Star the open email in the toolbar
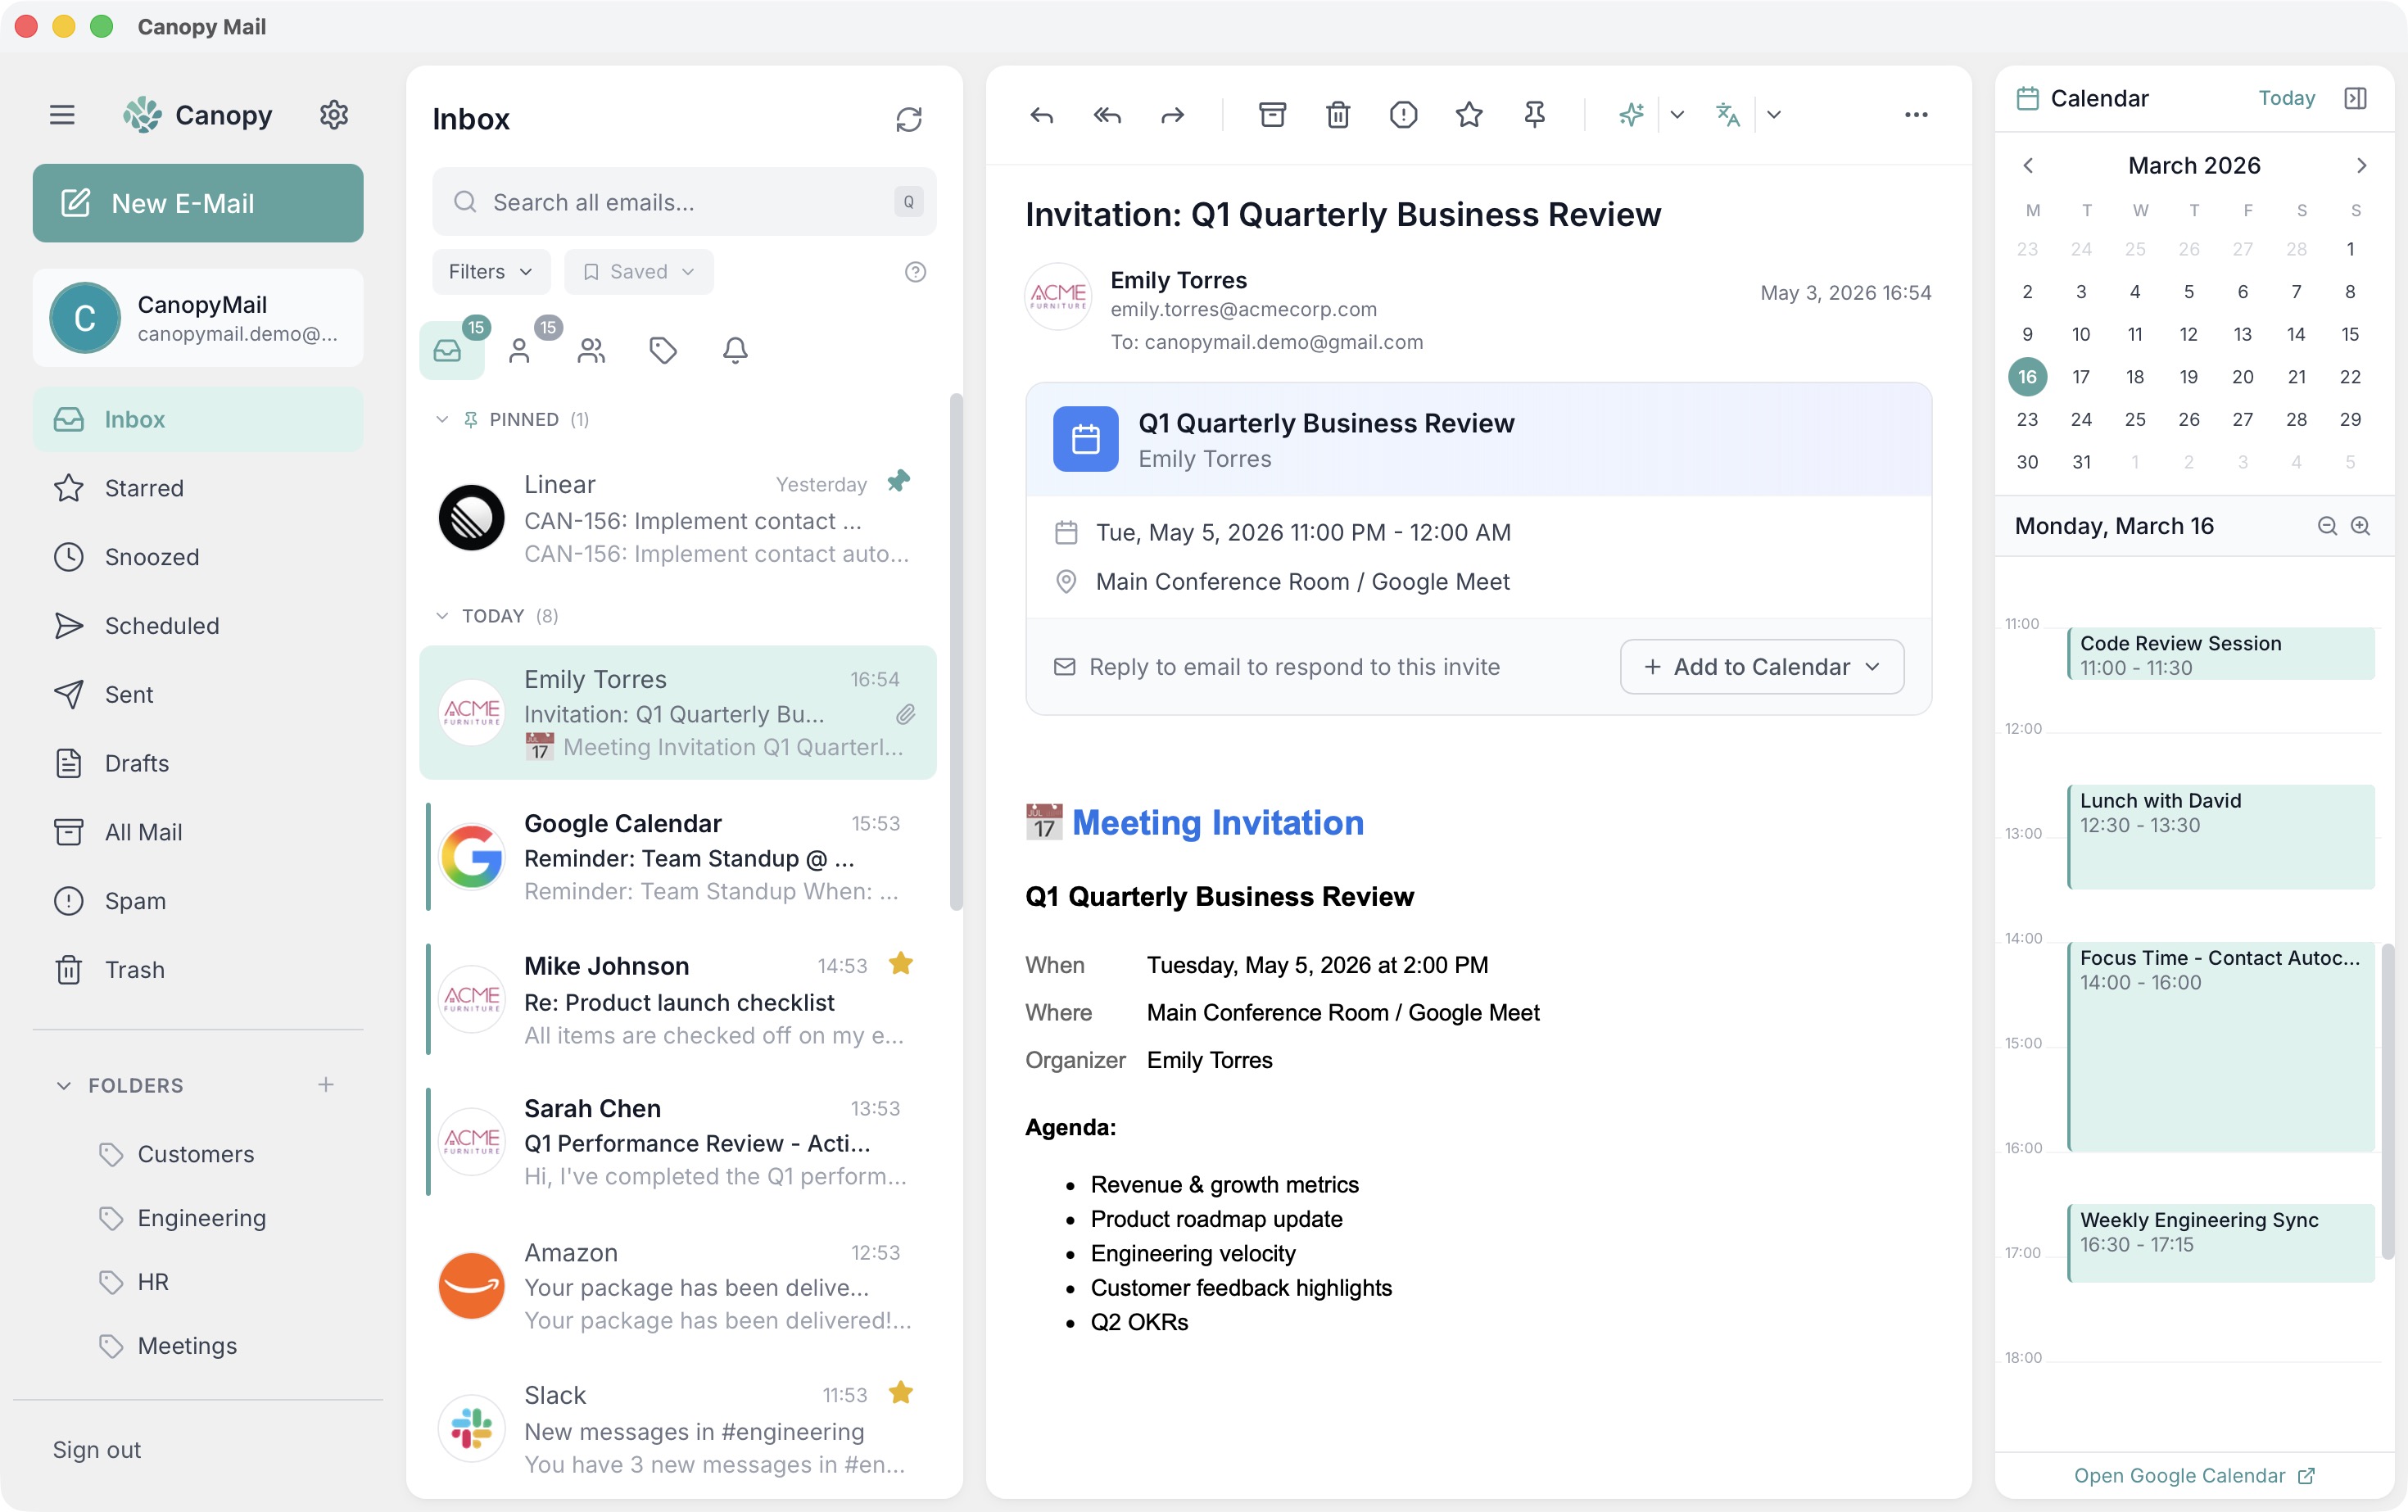Viewport: 2408px width, 1512px height. click(x=1469, y=115)
